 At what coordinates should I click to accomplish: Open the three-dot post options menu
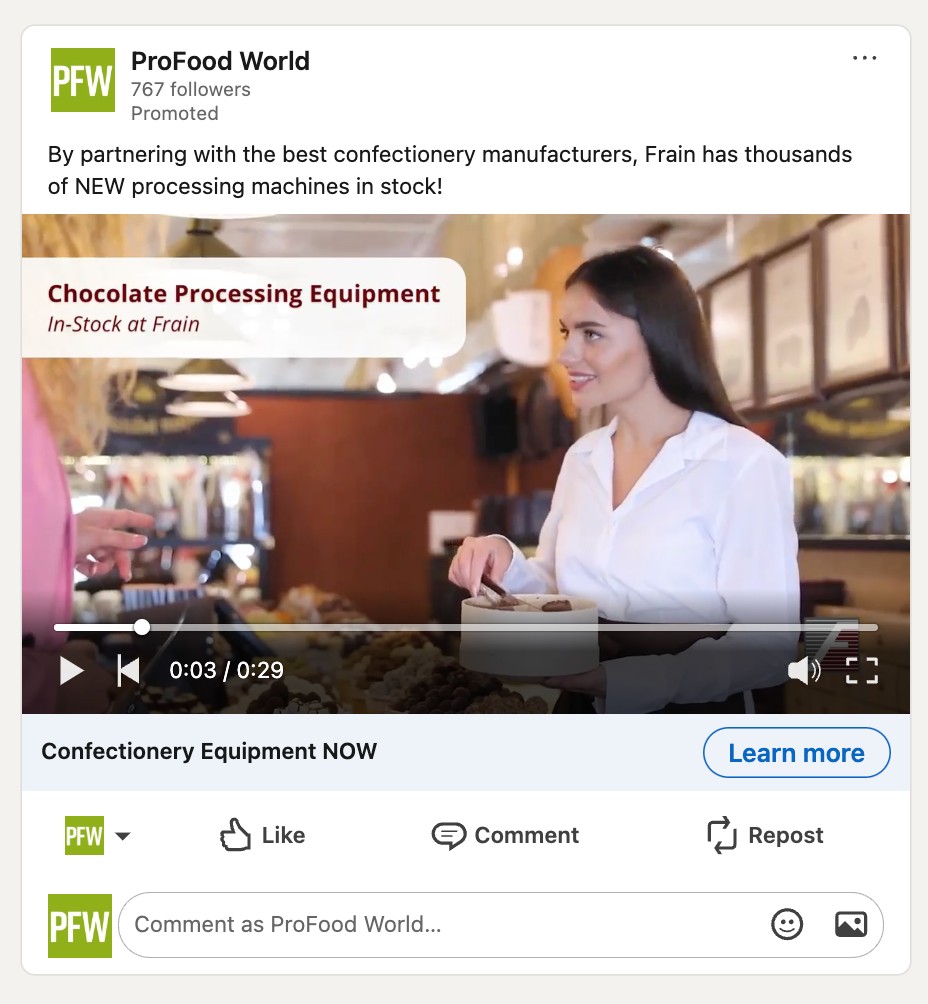864,58
